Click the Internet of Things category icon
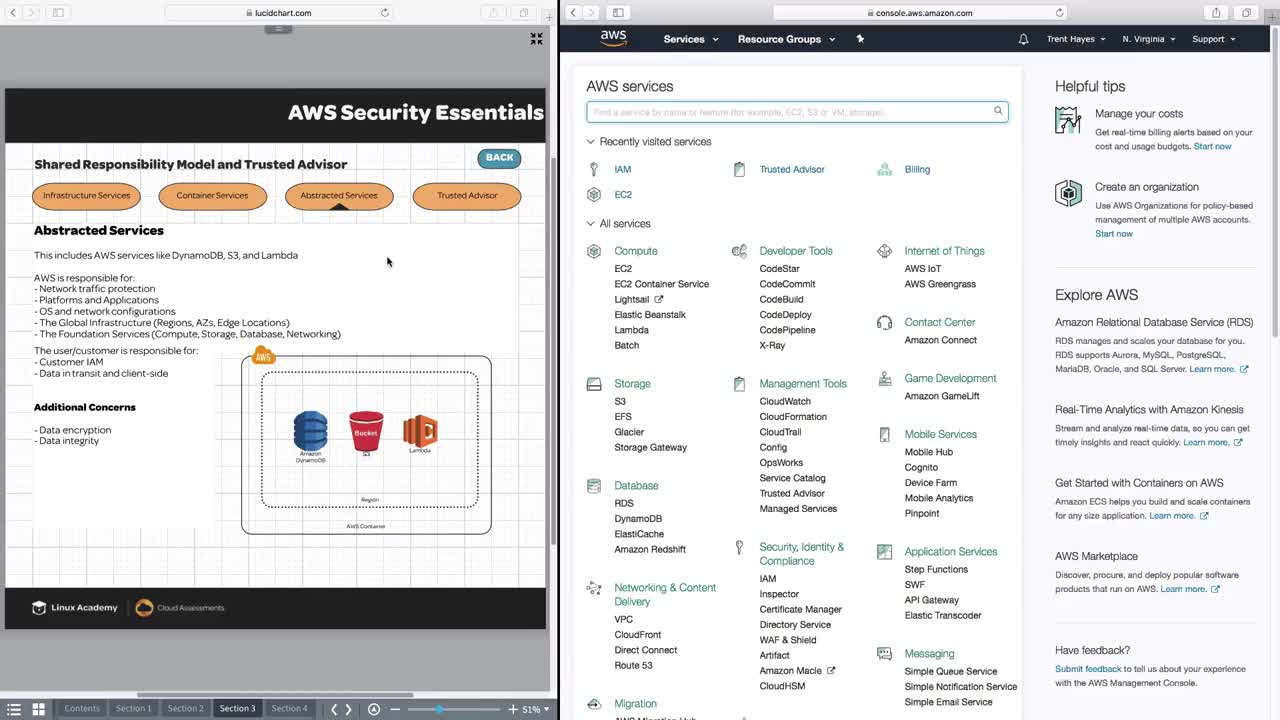Viewport: 1280px width, 720px height. tap(884, 251)
